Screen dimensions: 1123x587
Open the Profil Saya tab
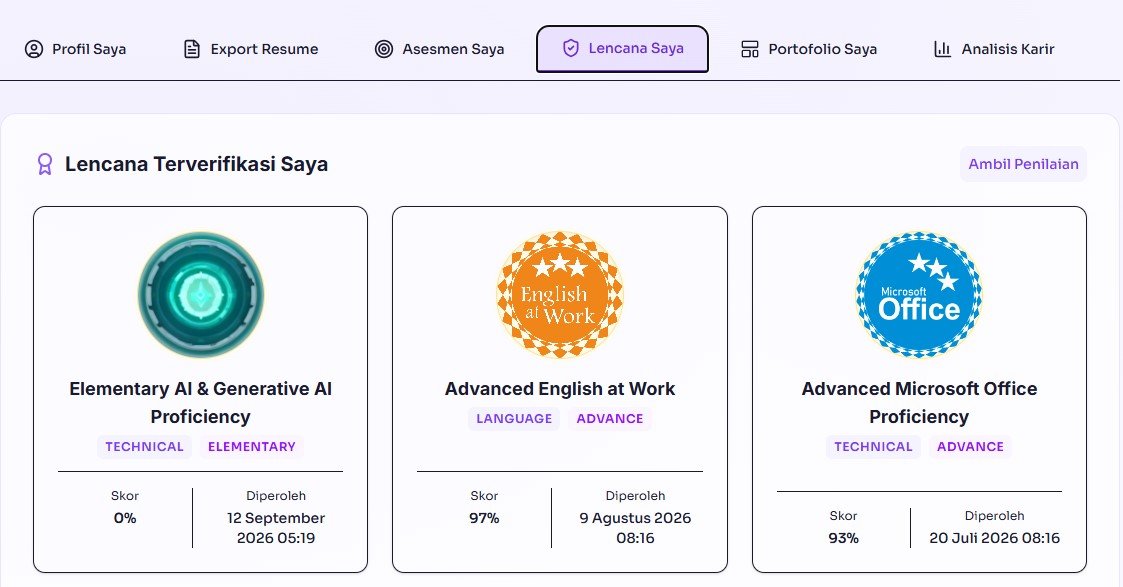coord(75,49)
